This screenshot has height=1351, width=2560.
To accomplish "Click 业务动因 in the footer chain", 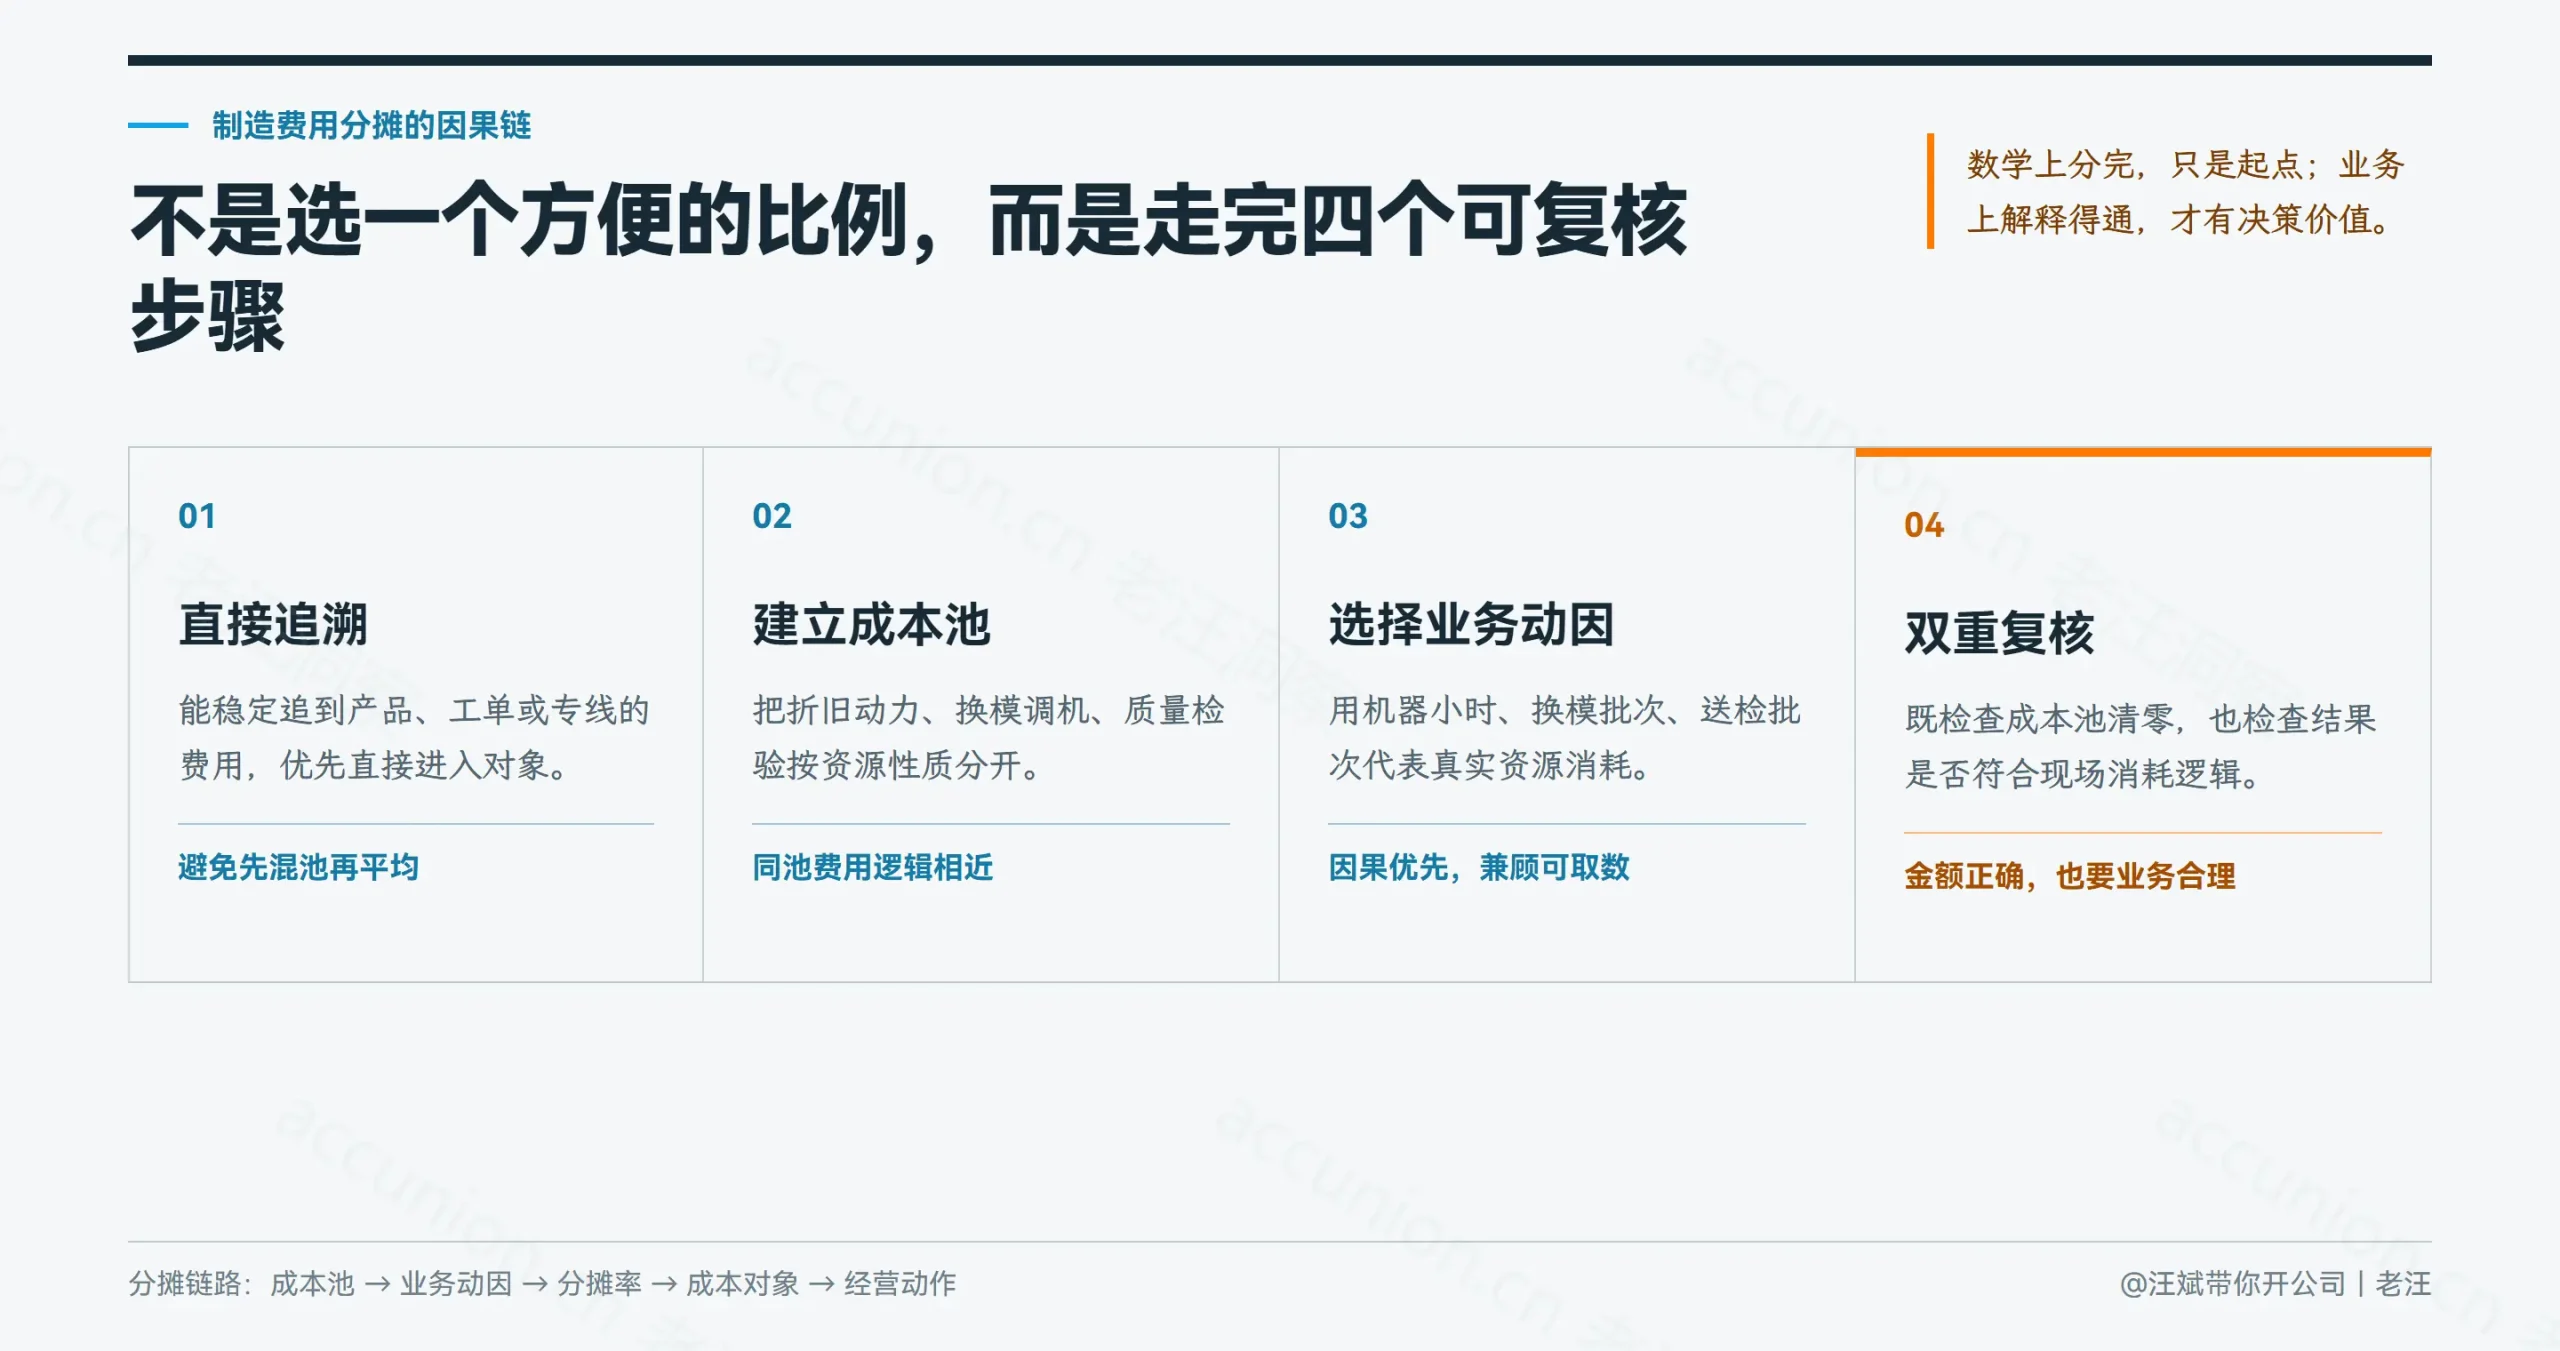I will click(x=456, y=1283).
